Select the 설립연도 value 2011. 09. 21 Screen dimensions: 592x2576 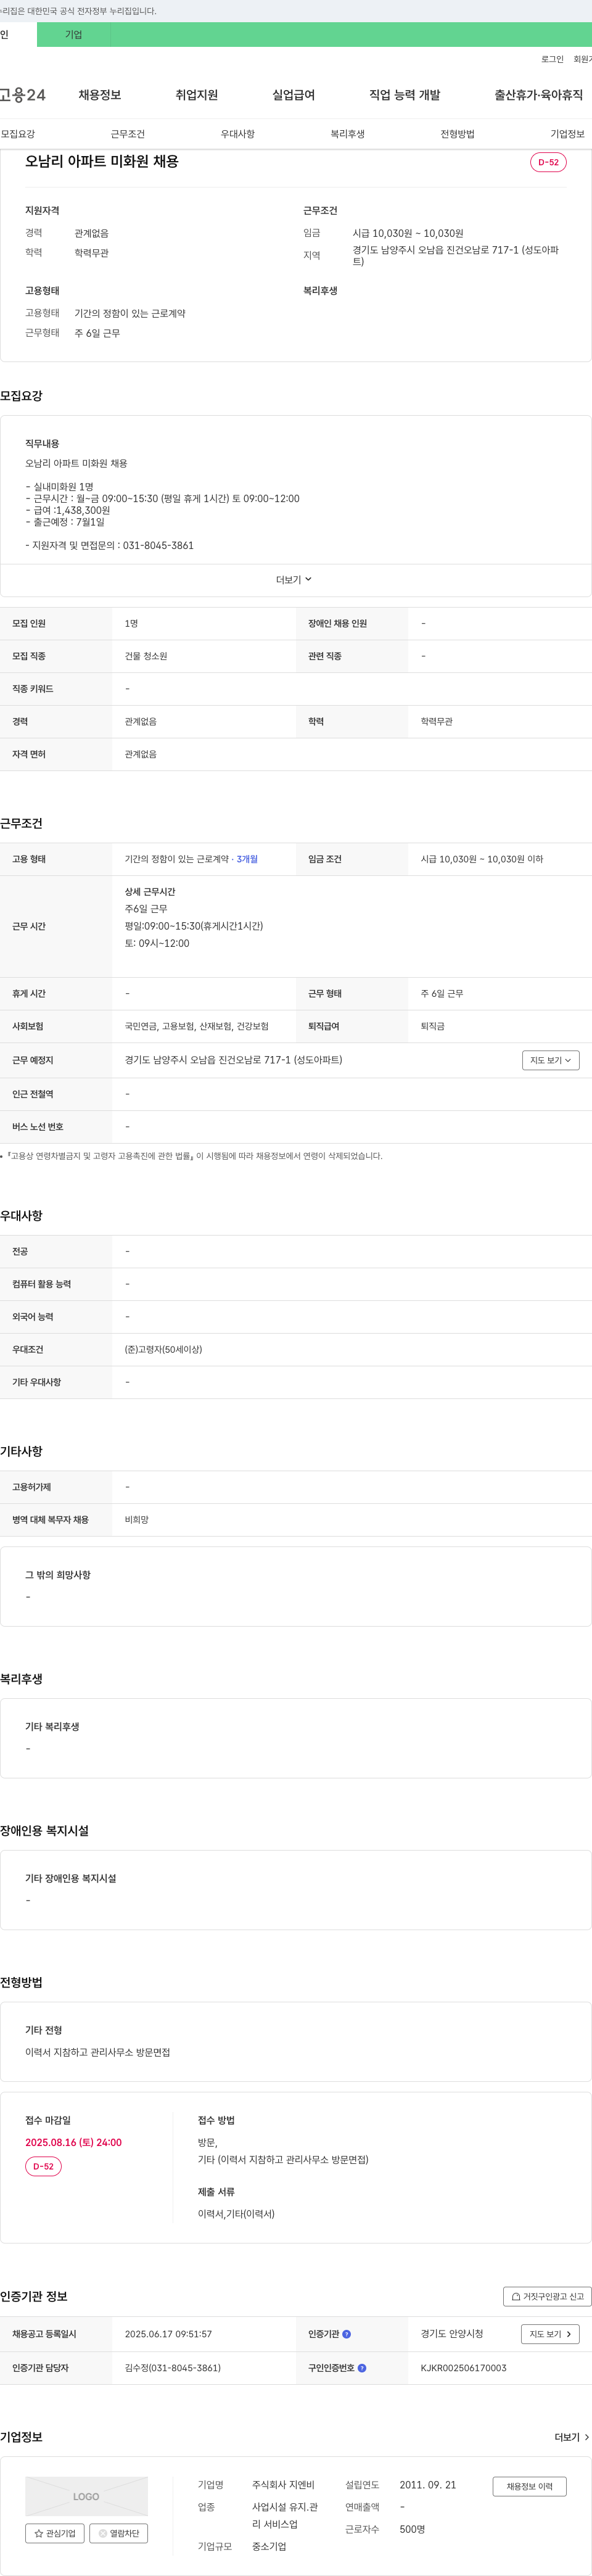(428, 2485)
